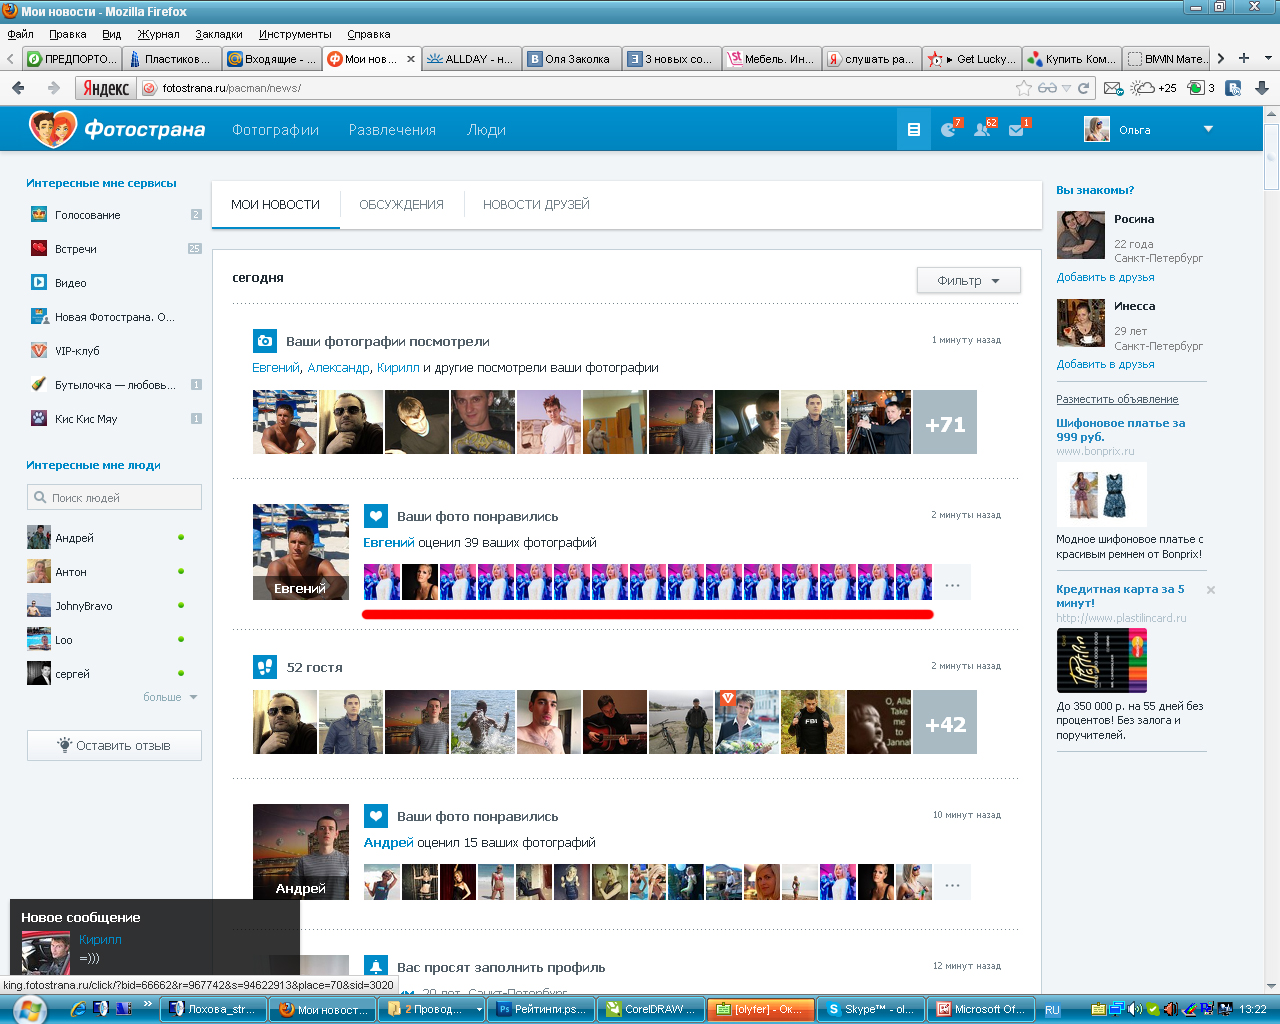The height and width of the screenshot is (1024, 1280).
Task: Click the mail icon in Firefox toolbar
Action: tap(1113, 88)
